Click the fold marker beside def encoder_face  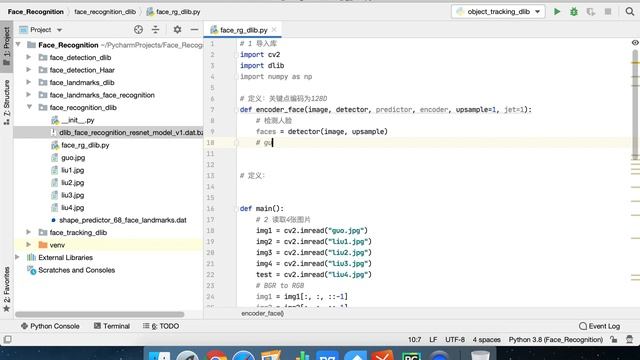pos(236,109)
